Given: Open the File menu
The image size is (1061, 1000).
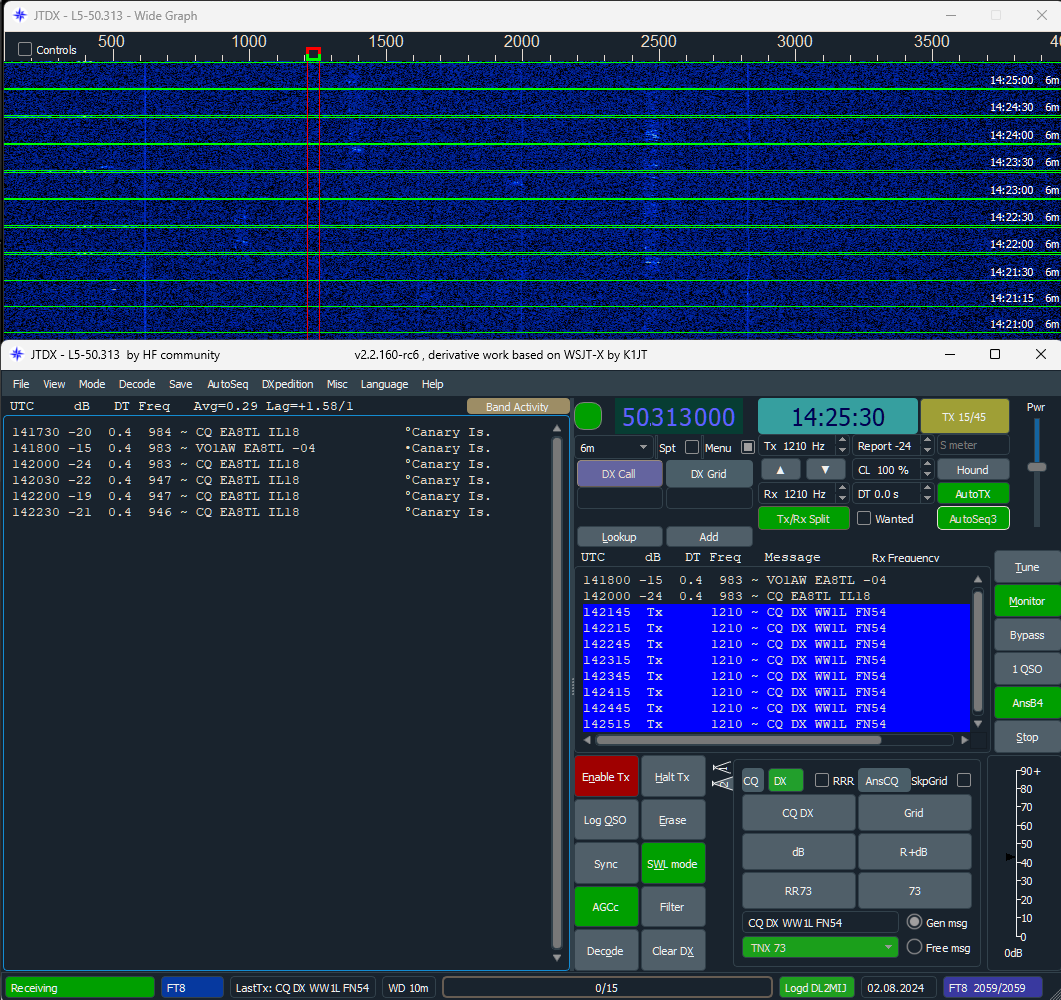Looking at the screenshot, I should [21, 384].
